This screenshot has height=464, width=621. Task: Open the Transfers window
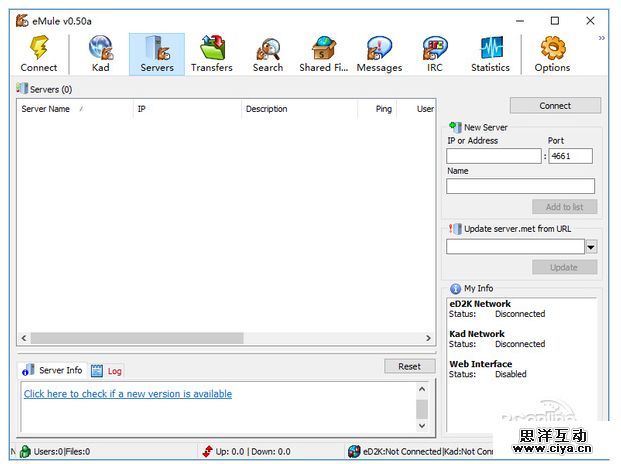(x=211, y=48)
